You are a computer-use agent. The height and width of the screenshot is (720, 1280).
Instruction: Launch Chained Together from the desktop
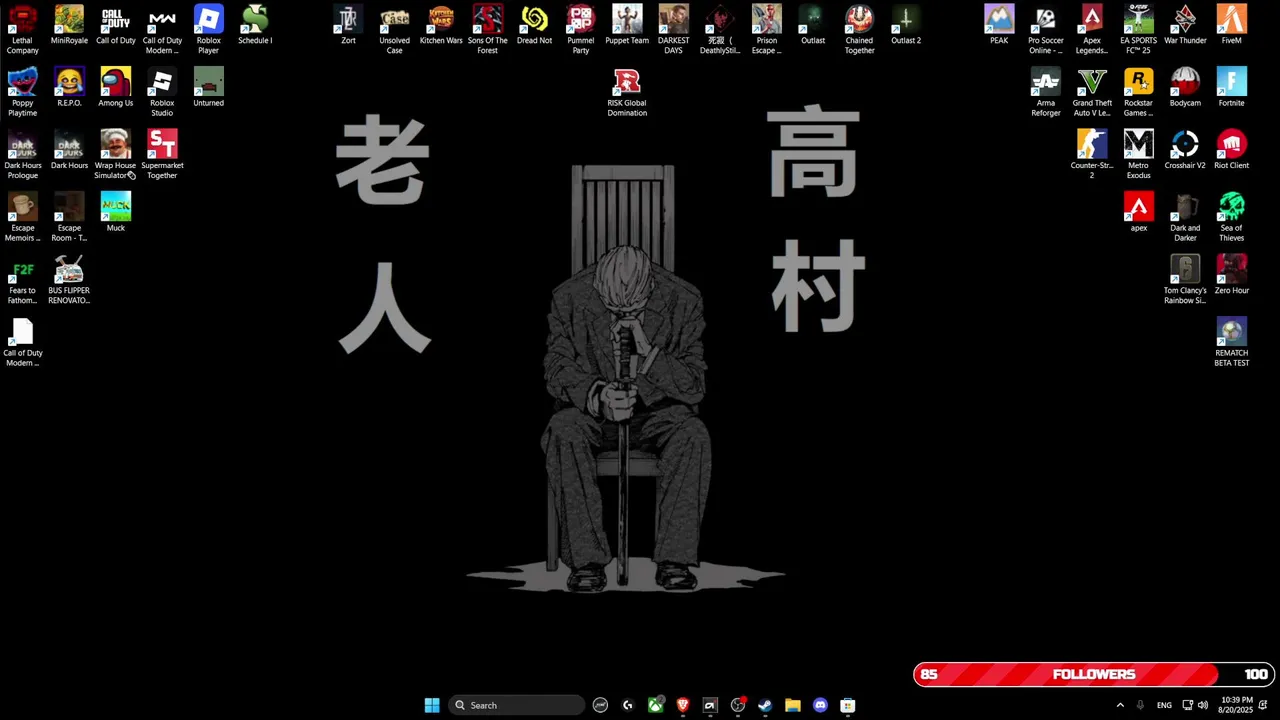859,29
